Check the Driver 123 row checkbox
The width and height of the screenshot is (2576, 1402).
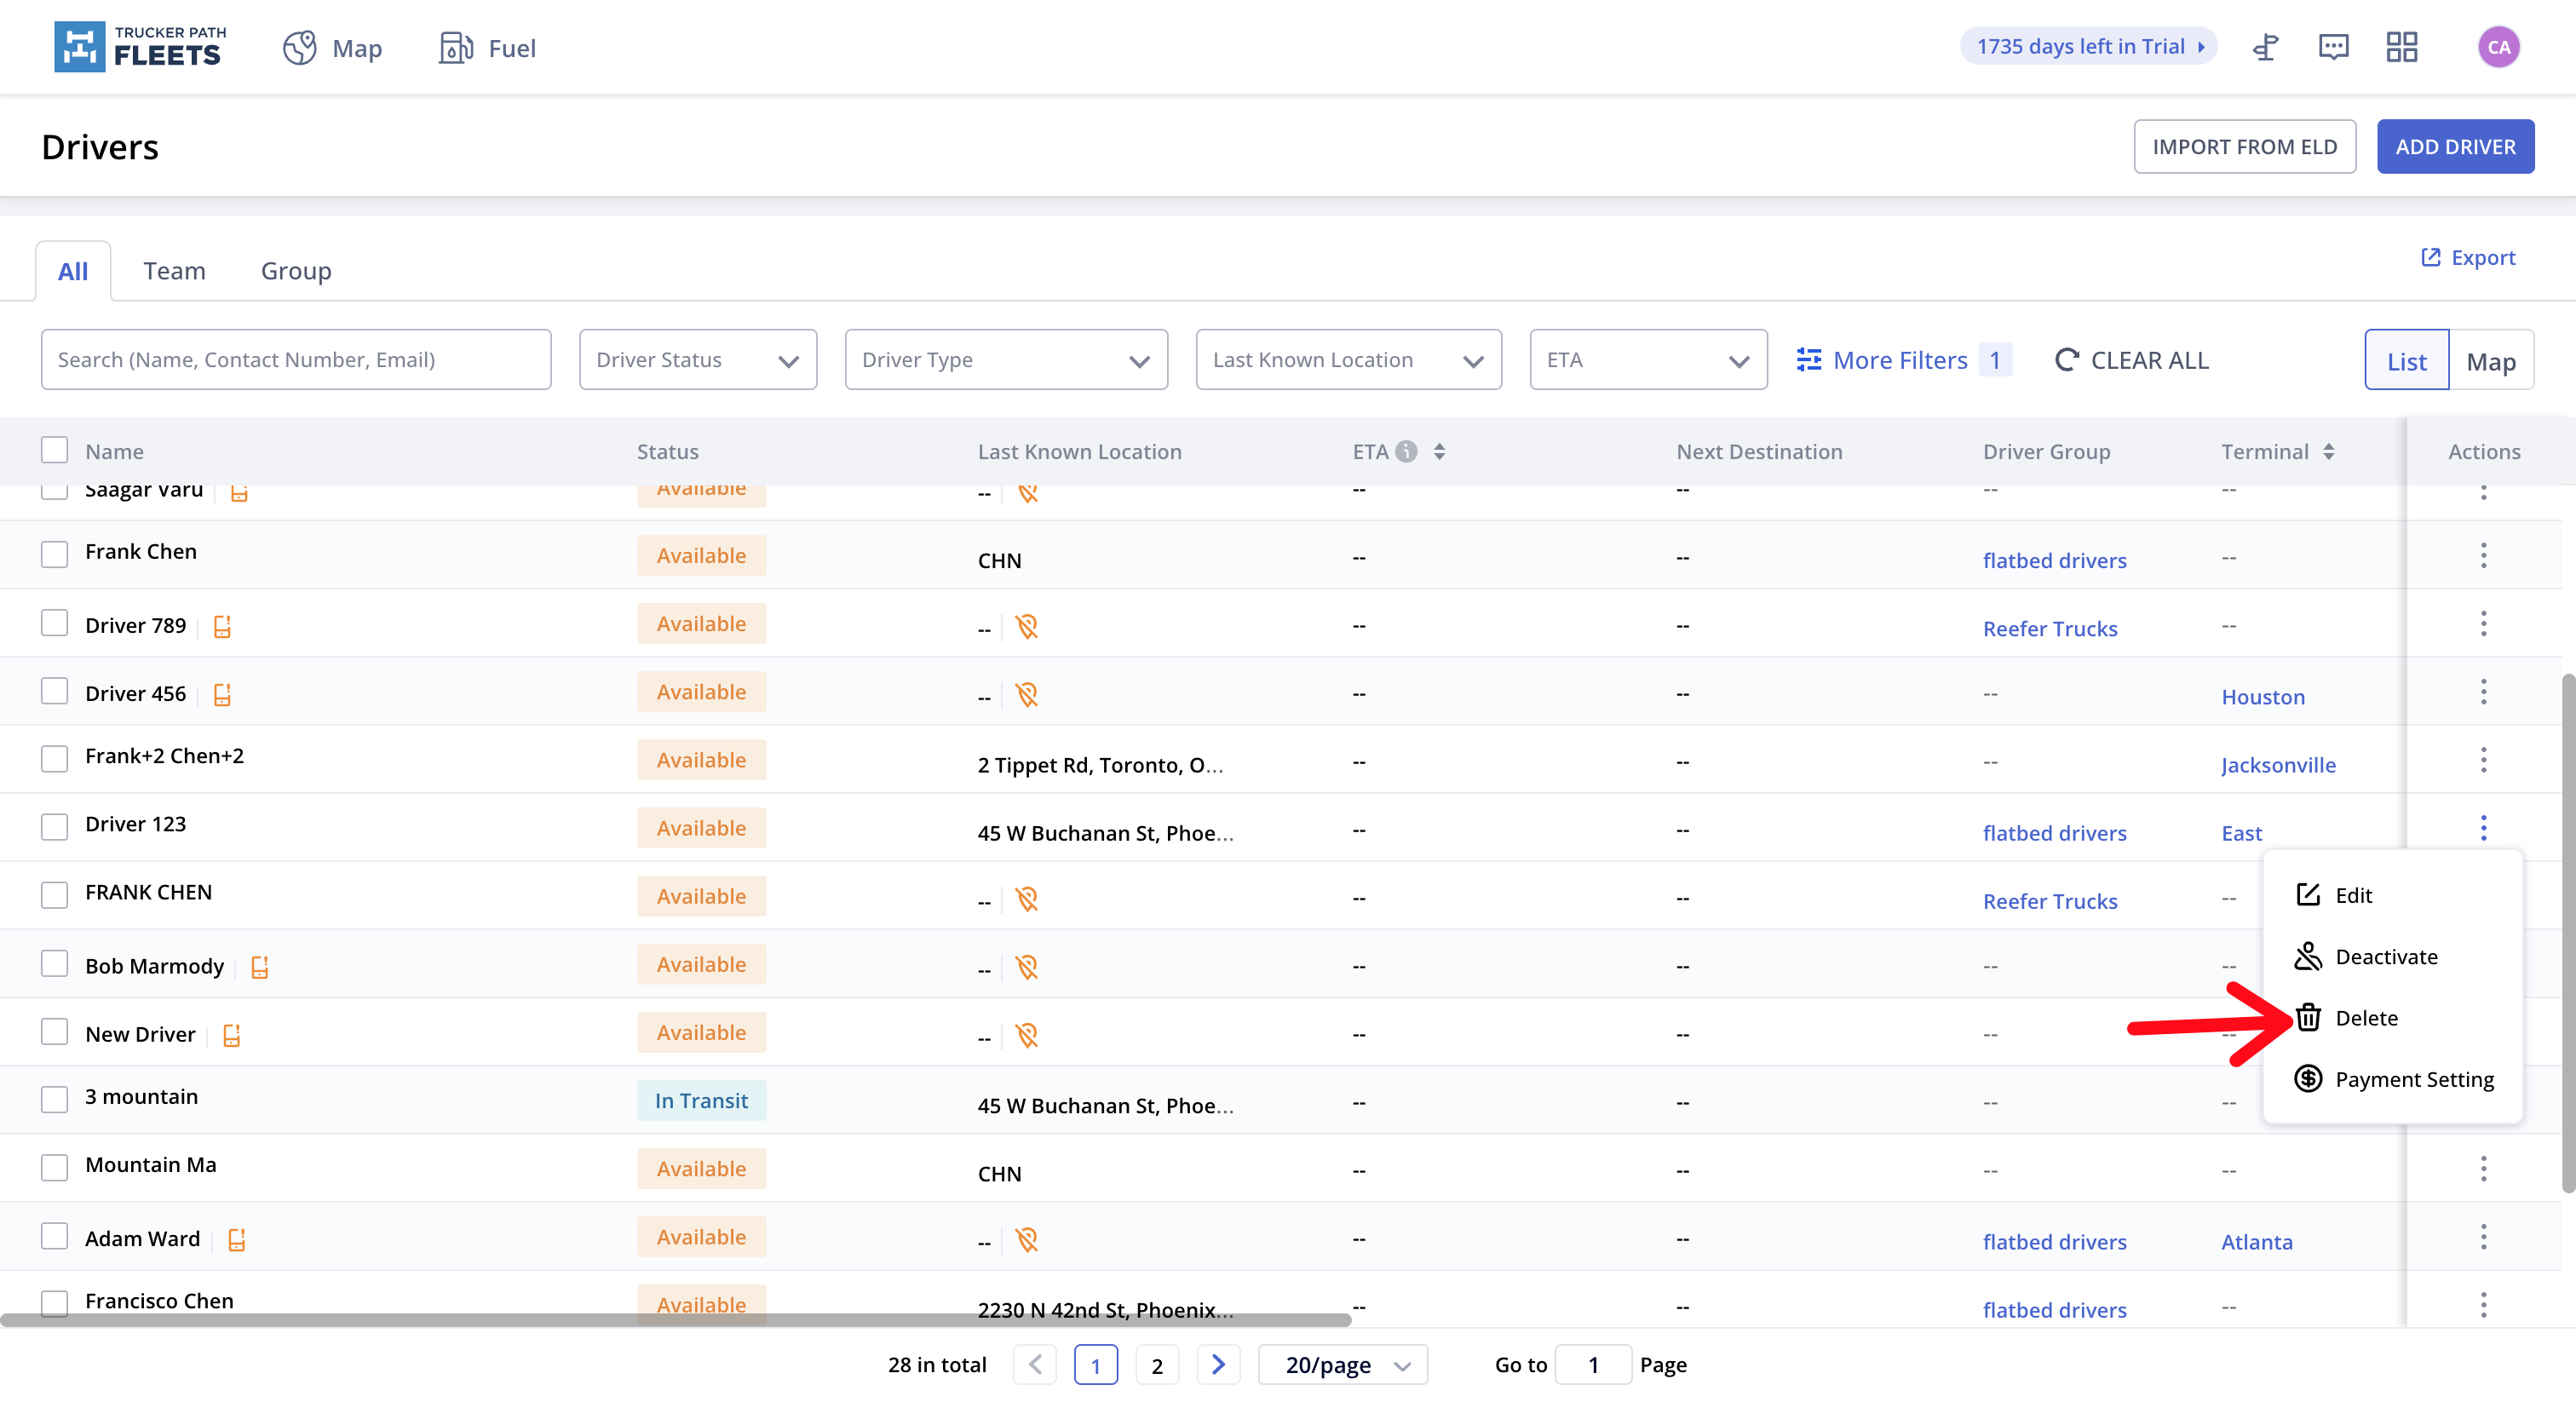click(54, 827)
